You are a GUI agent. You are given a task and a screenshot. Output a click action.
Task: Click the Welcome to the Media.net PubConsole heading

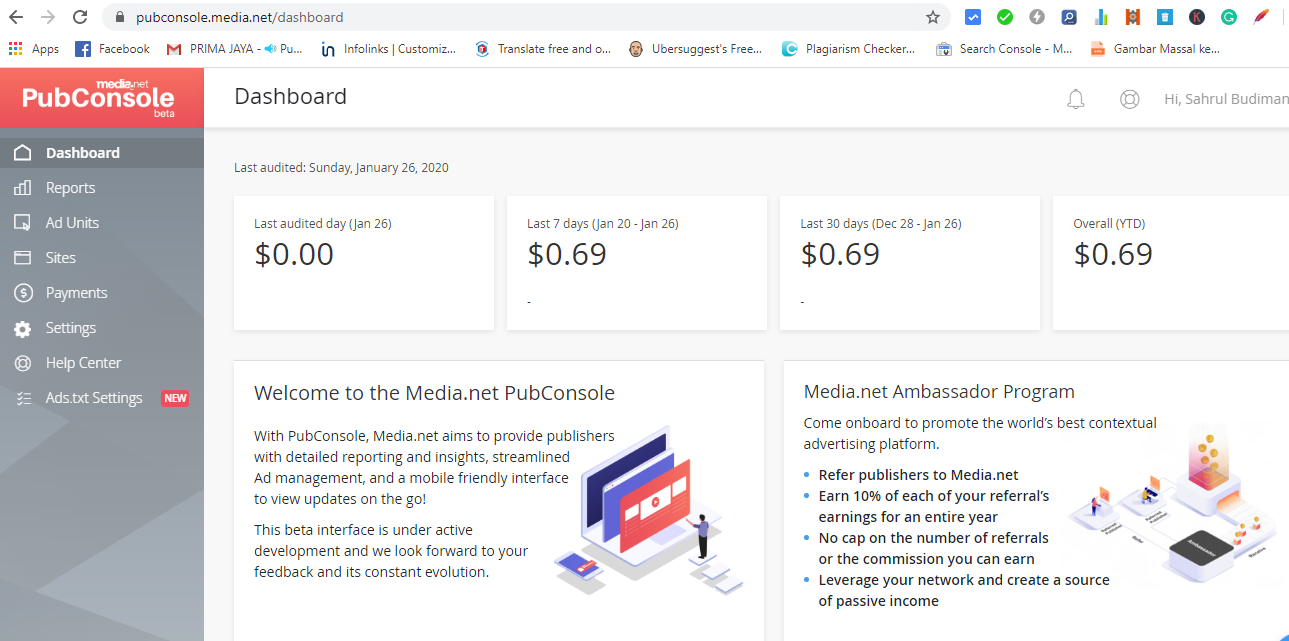[x=434, y=393]
